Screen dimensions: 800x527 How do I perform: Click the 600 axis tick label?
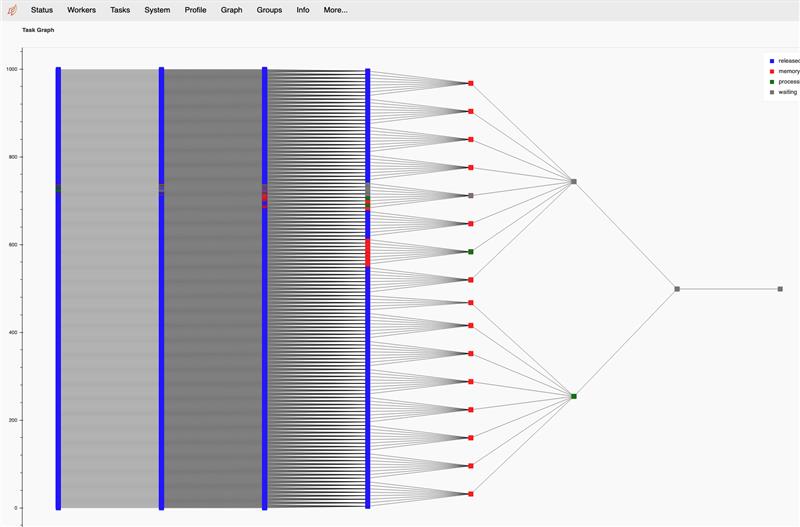[x=13, y=245]
